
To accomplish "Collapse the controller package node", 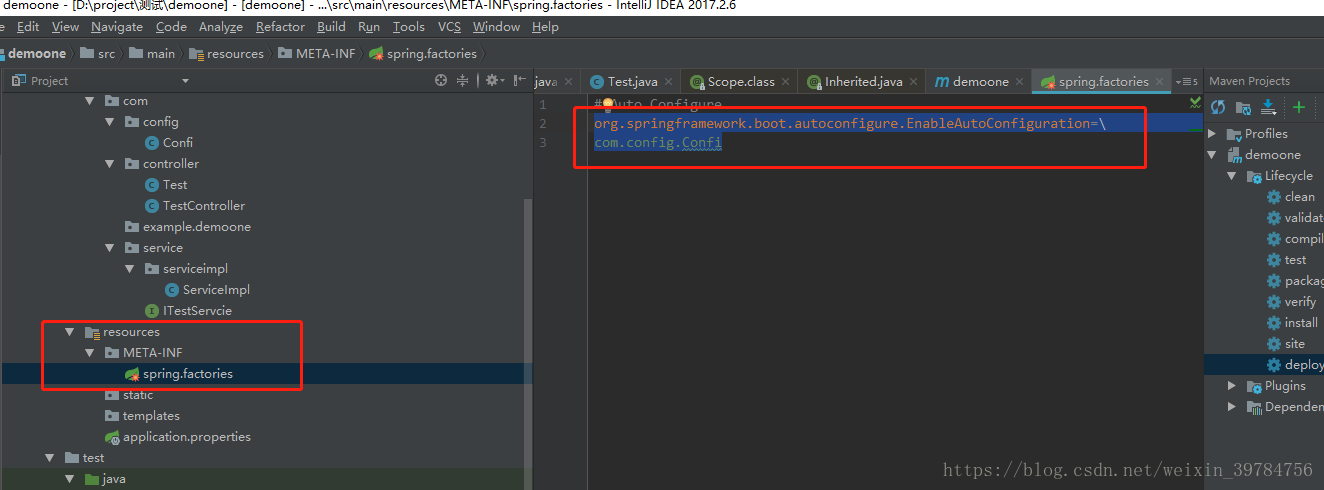I will (x=109, y=164).
